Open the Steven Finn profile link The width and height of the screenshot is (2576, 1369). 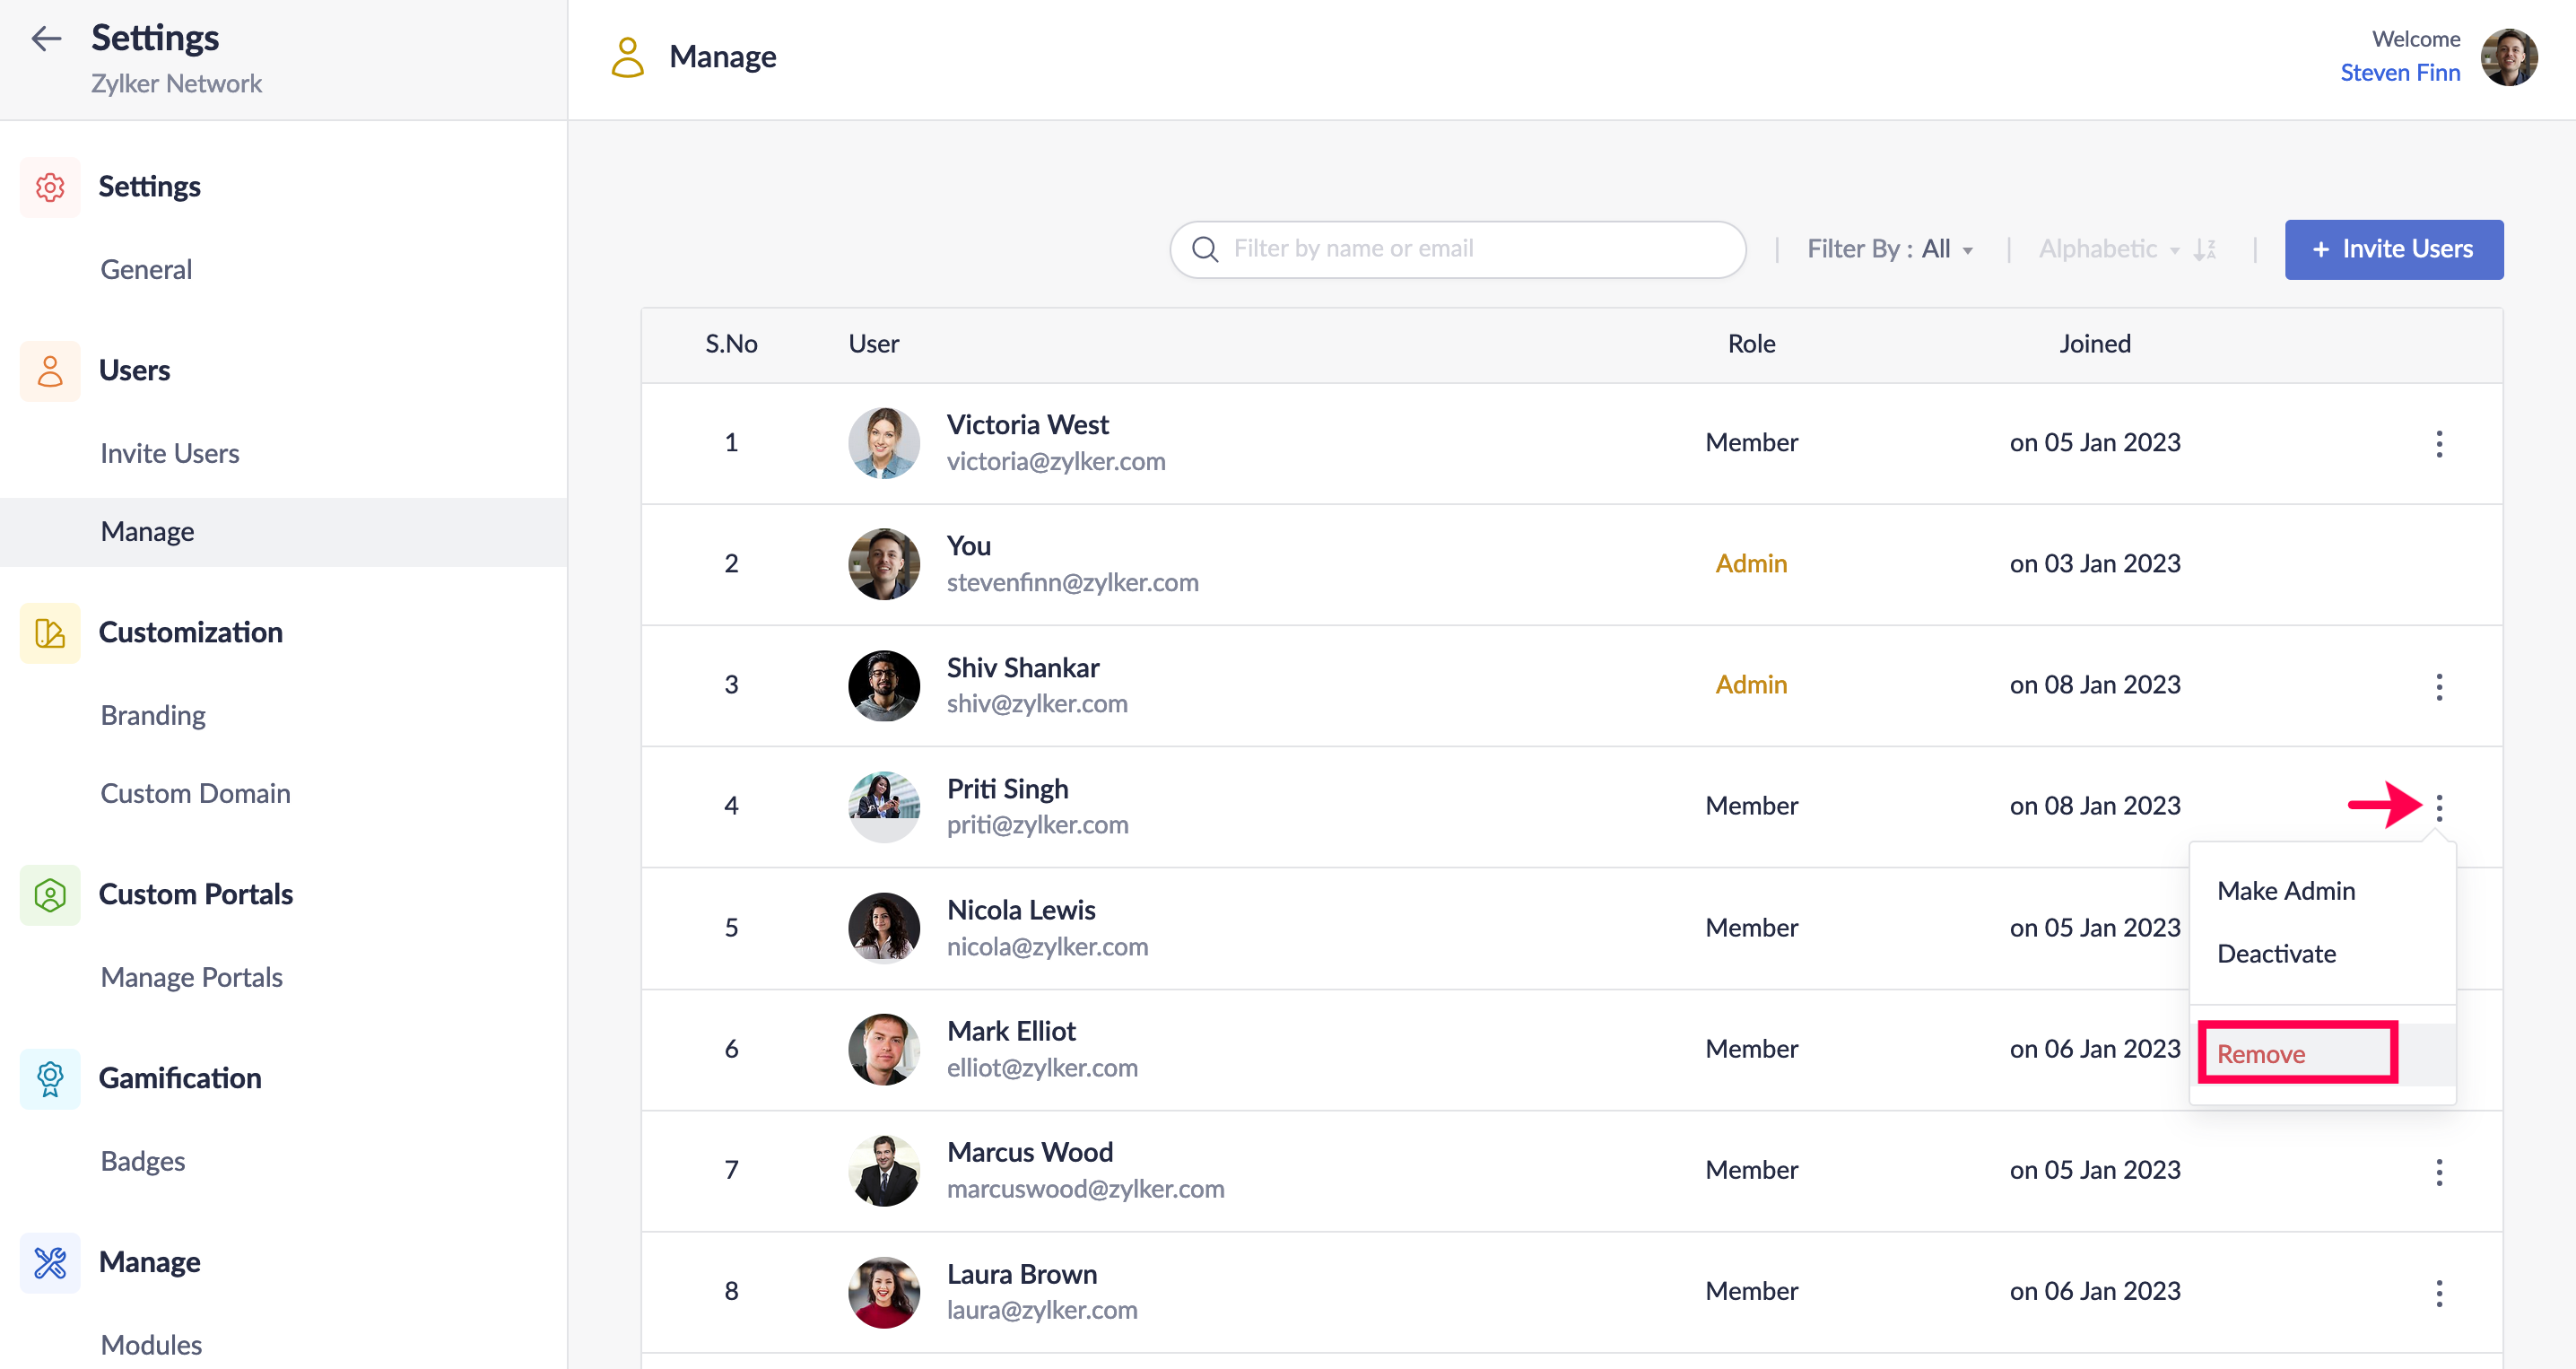click(x=2399, y=73)
